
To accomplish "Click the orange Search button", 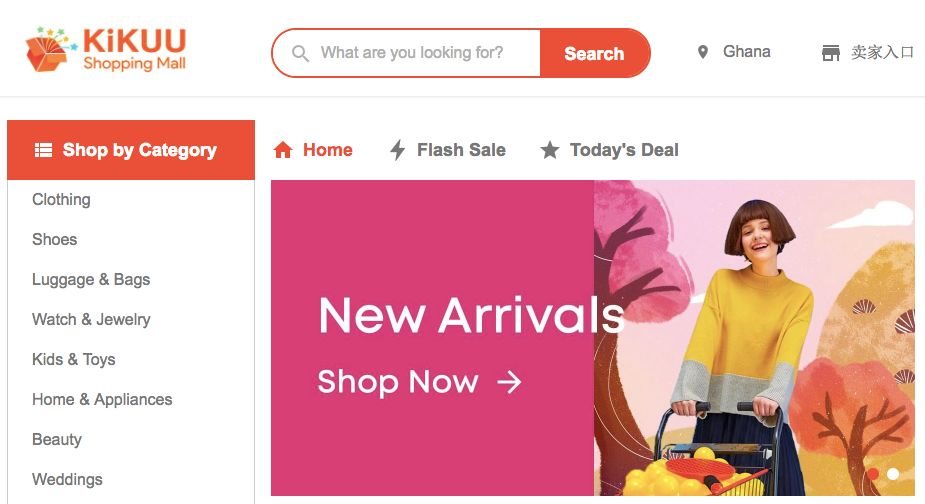I will pos(595,53).
